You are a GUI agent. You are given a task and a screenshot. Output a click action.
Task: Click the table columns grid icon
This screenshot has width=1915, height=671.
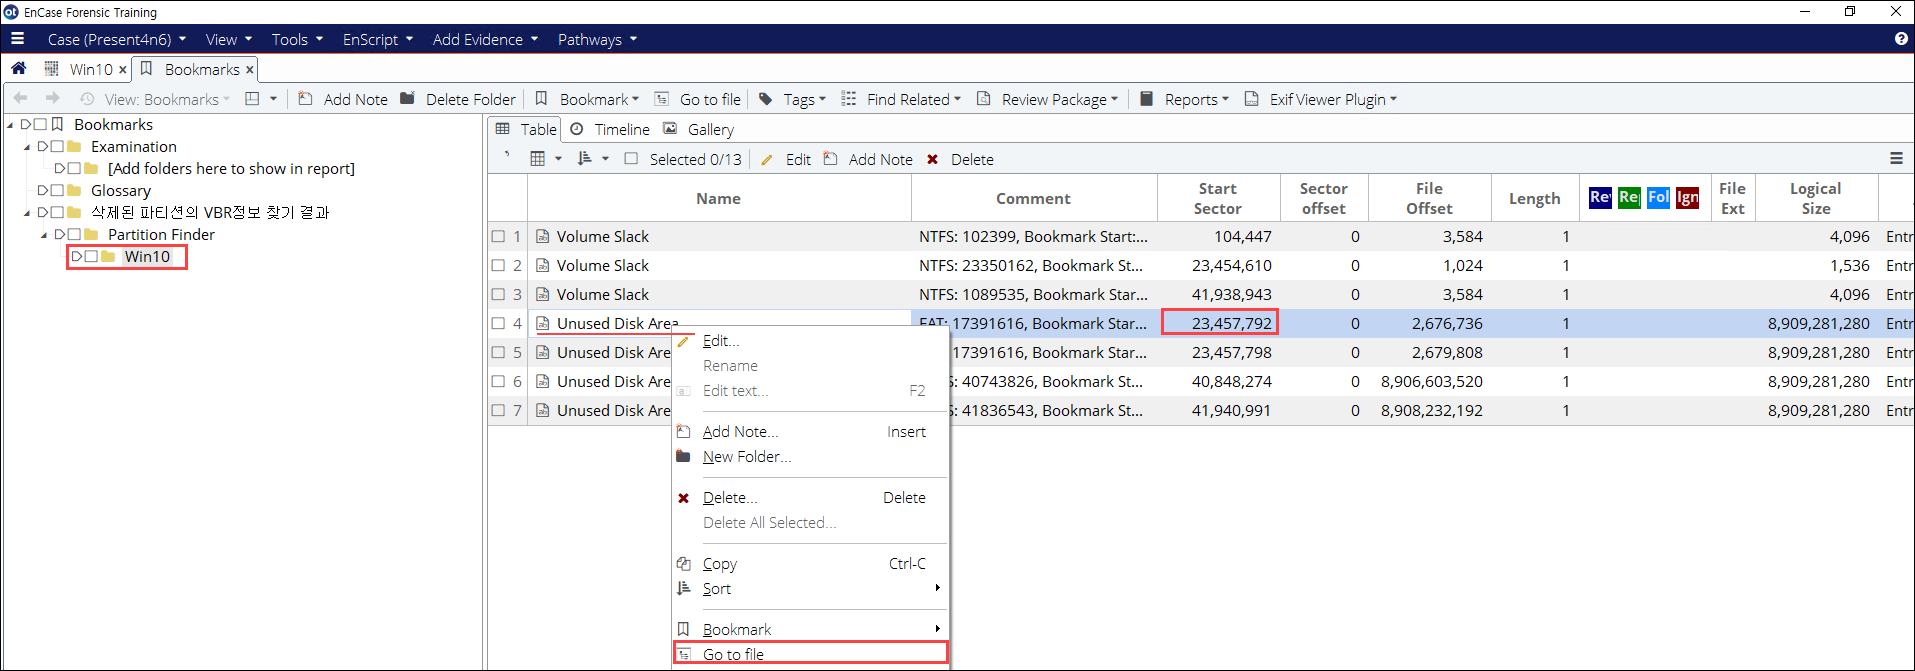[538, 159]
